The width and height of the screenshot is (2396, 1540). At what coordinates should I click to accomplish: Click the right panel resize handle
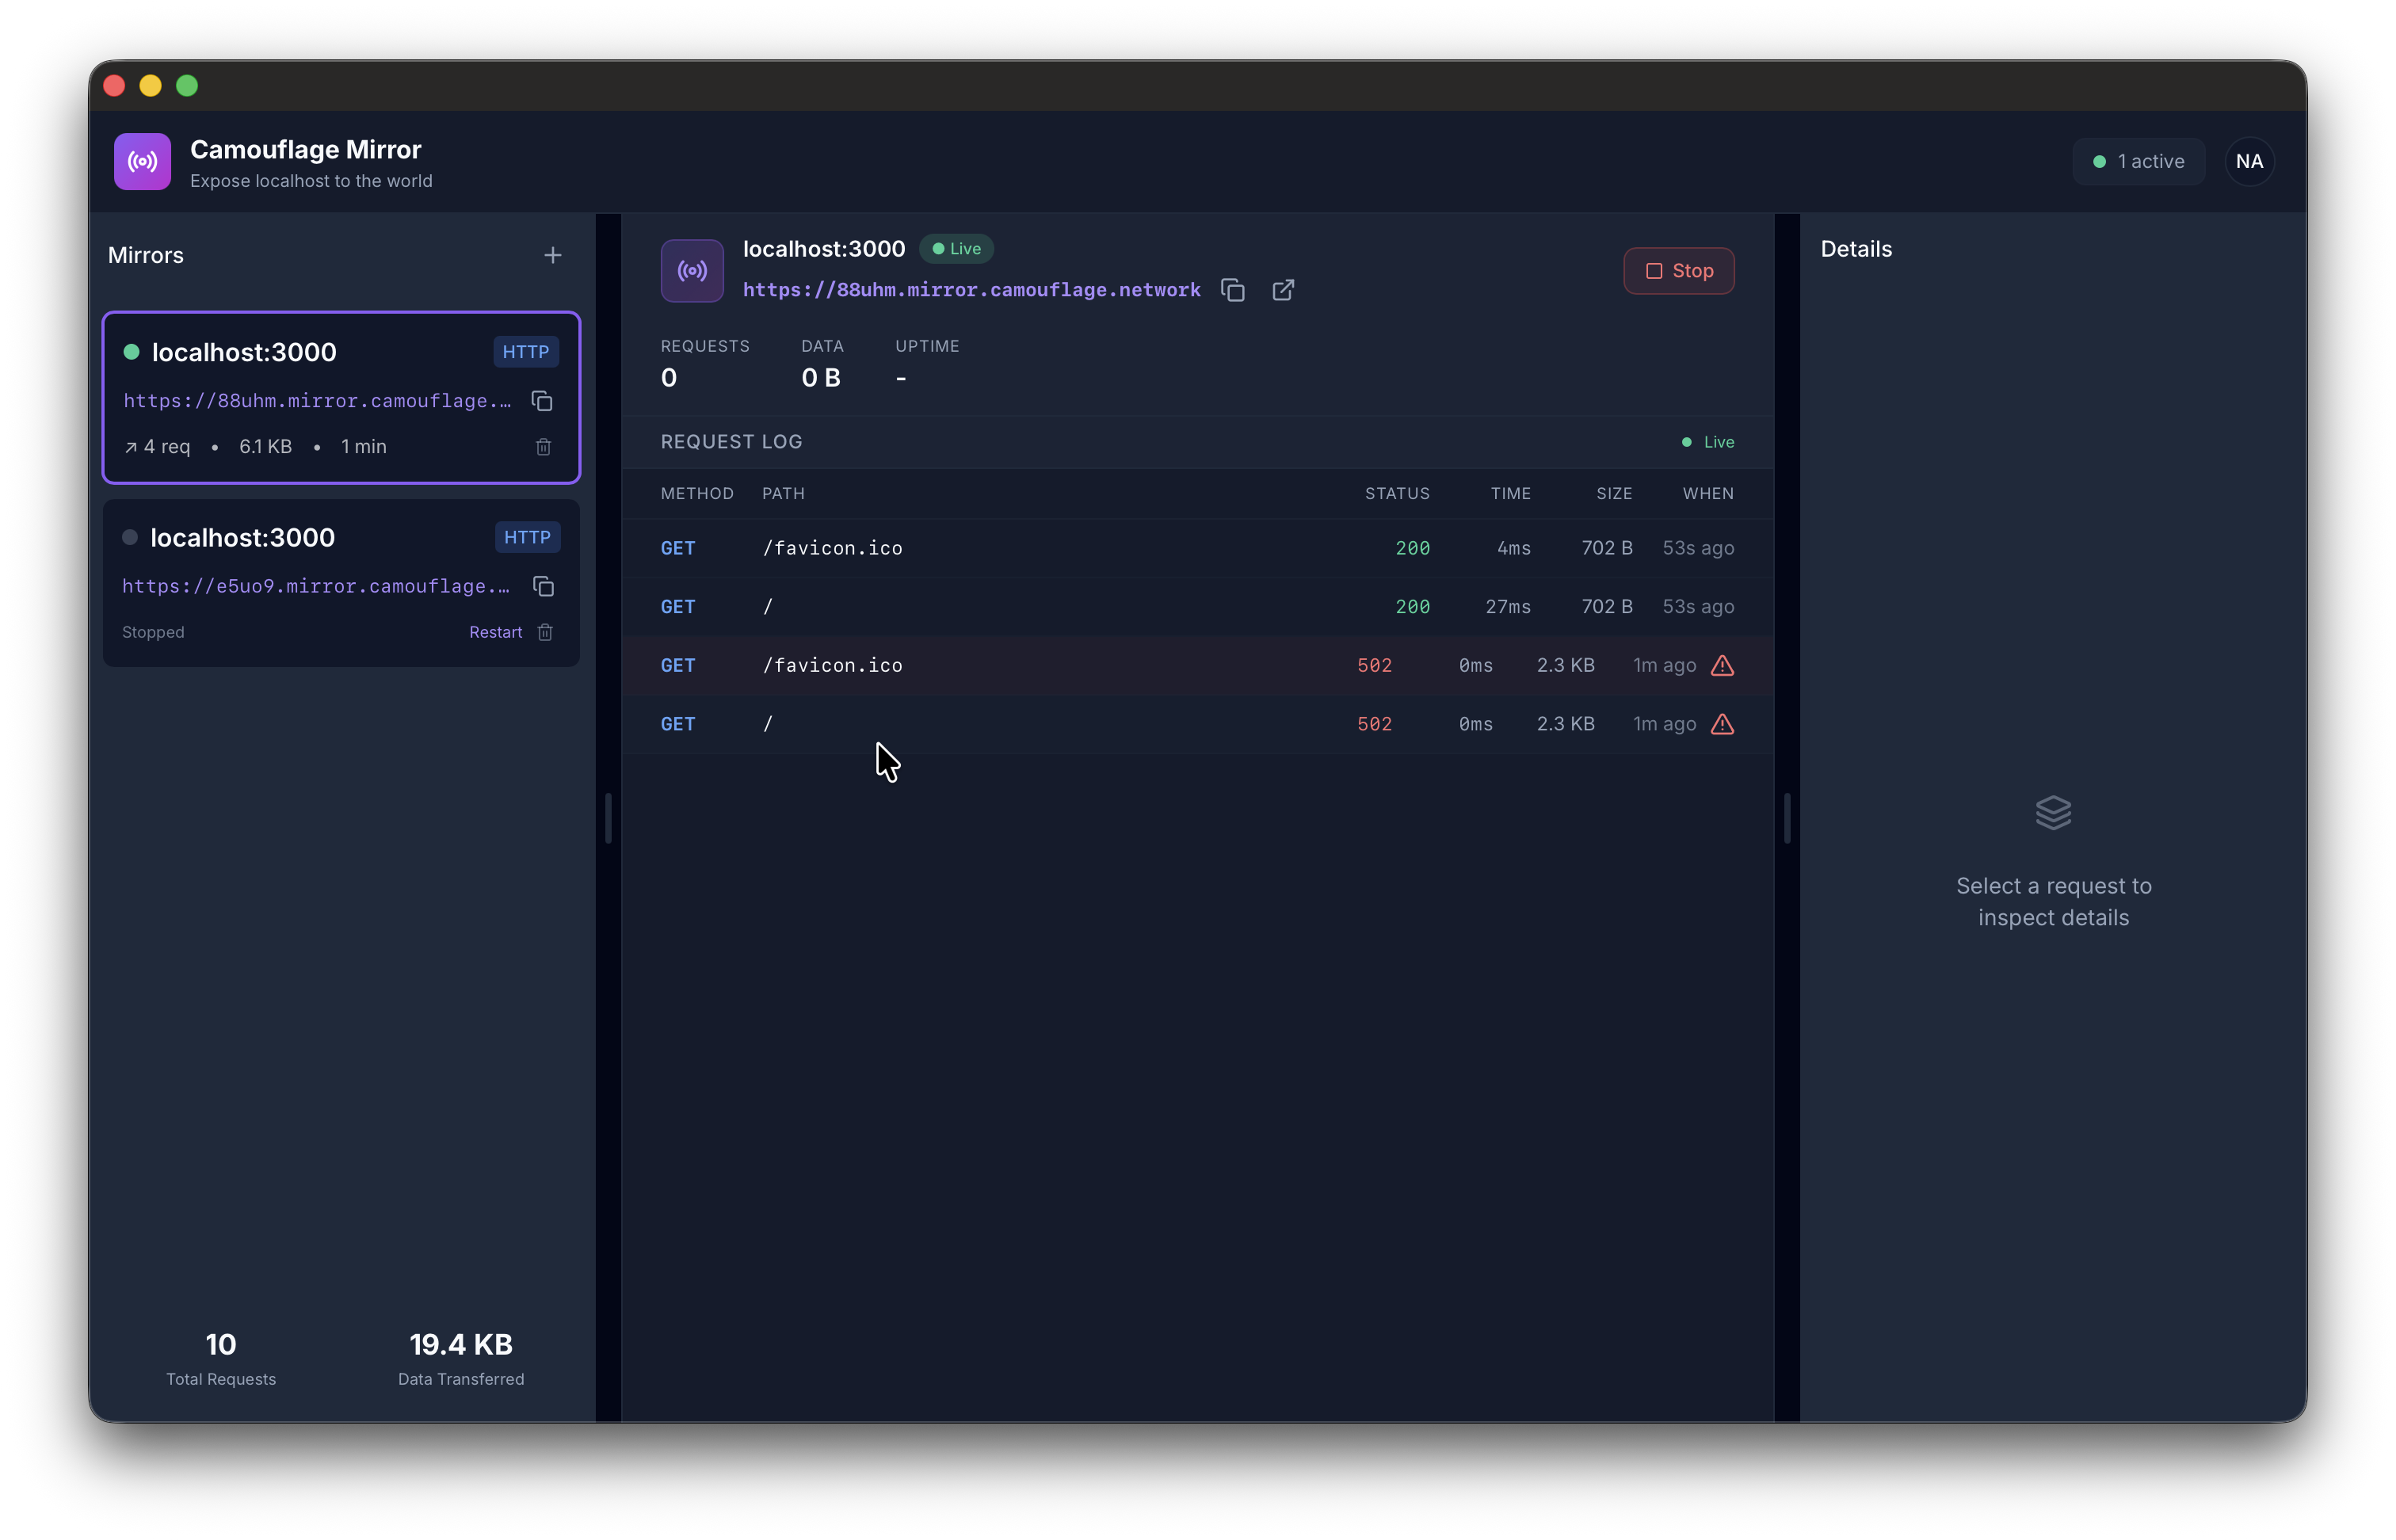(x=1787, y=818)
